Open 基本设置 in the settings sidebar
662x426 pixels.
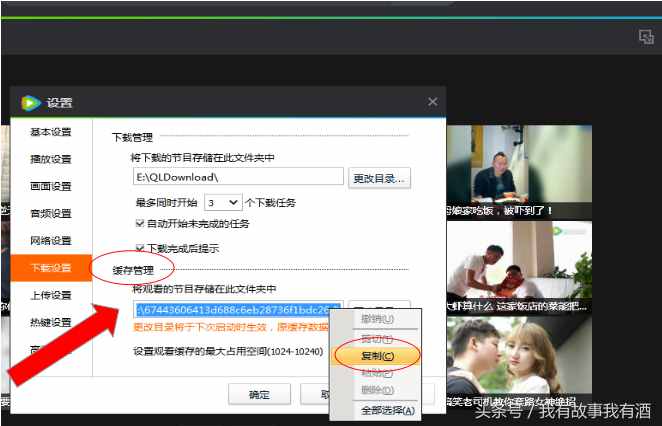pyautogui.click(x=51, y=132)
